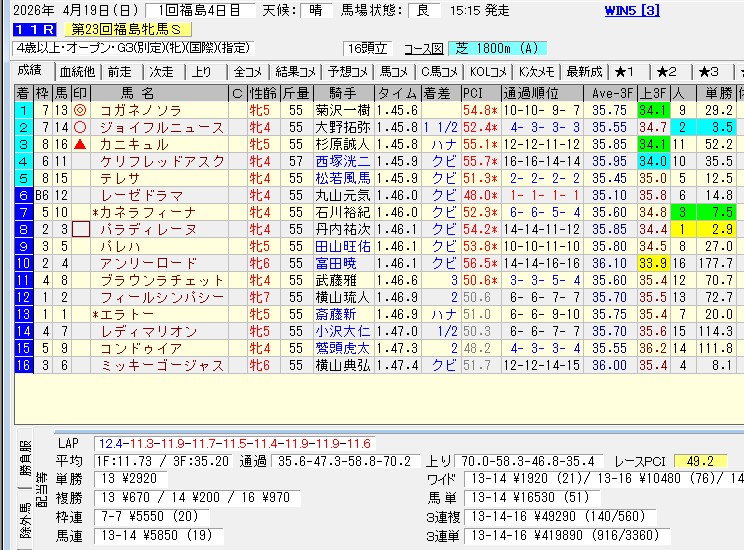Toggle the empty mark box for パラディレーヌ
Screen dimensions: 744x550
(80, 229)
